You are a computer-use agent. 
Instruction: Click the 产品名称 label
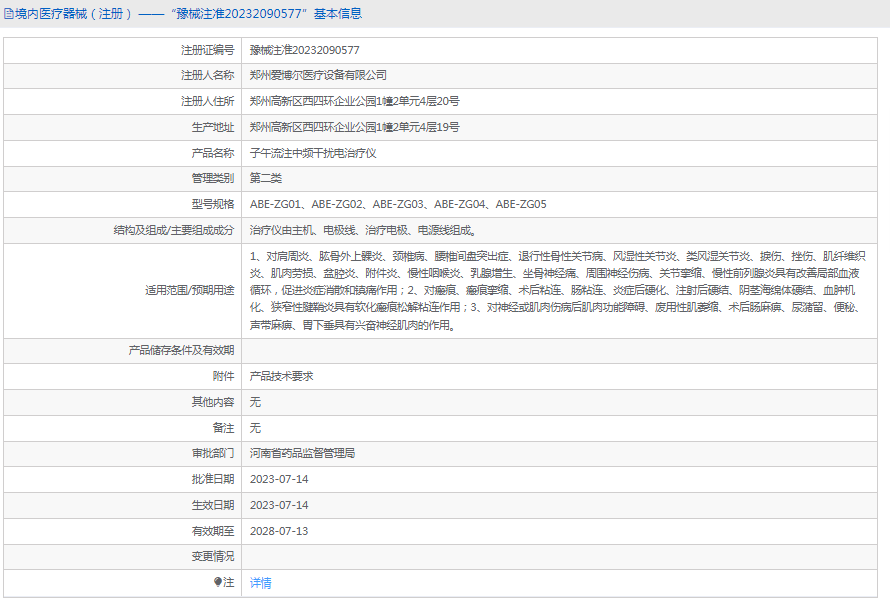[x=213, y=153]
